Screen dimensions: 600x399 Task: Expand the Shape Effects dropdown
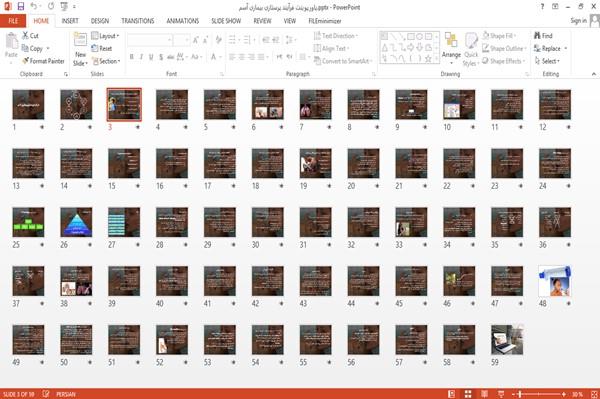[504, 61]
